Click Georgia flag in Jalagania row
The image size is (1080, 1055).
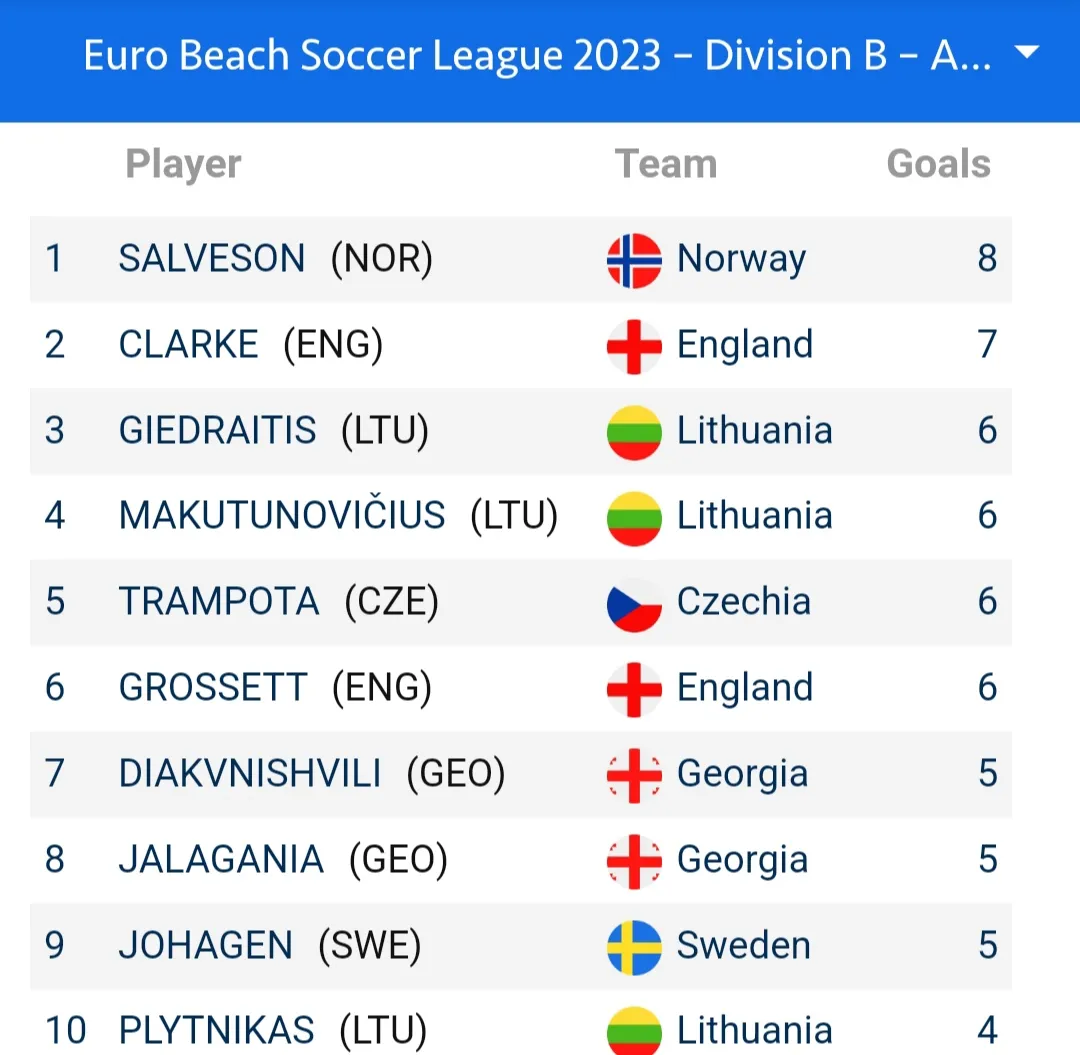[x=634, y=861]
